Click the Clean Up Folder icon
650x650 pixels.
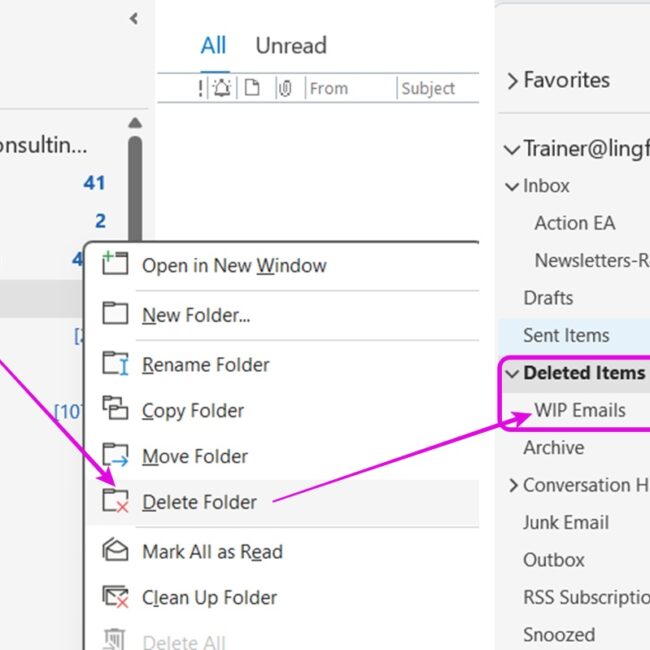point(116,597)
